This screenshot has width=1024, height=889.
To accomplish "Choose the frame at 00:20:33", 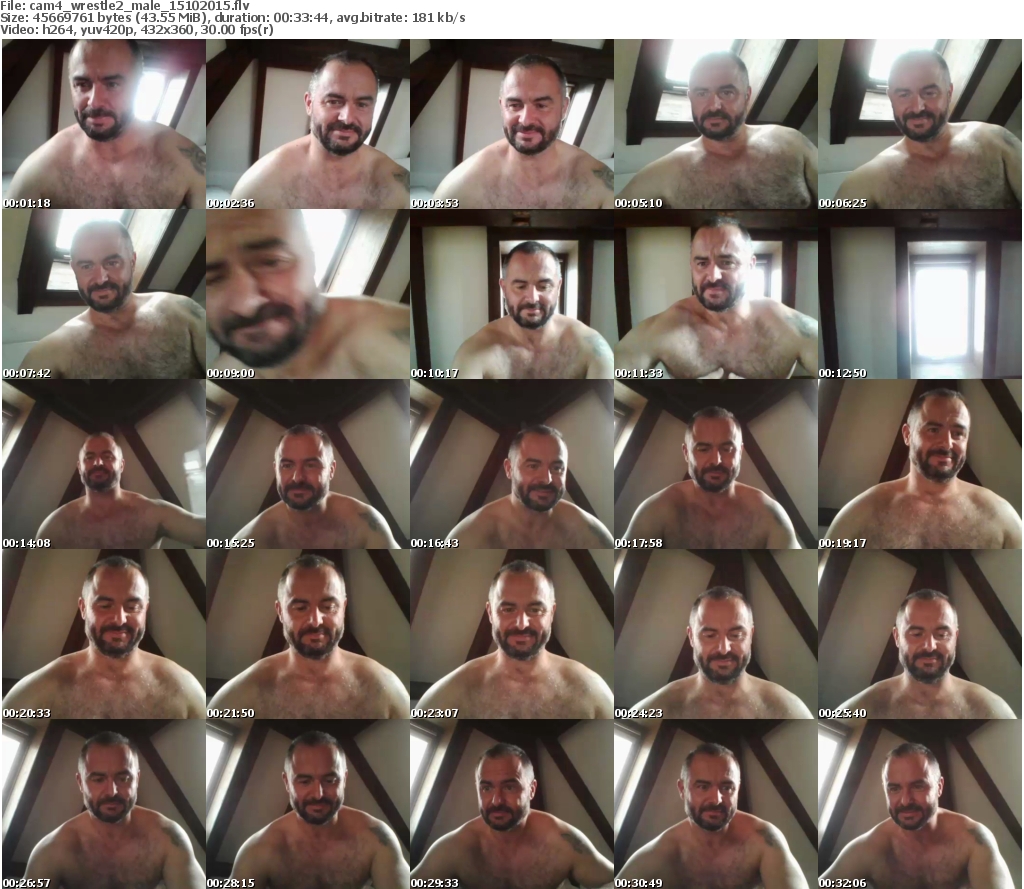I will tap(104, 634).
